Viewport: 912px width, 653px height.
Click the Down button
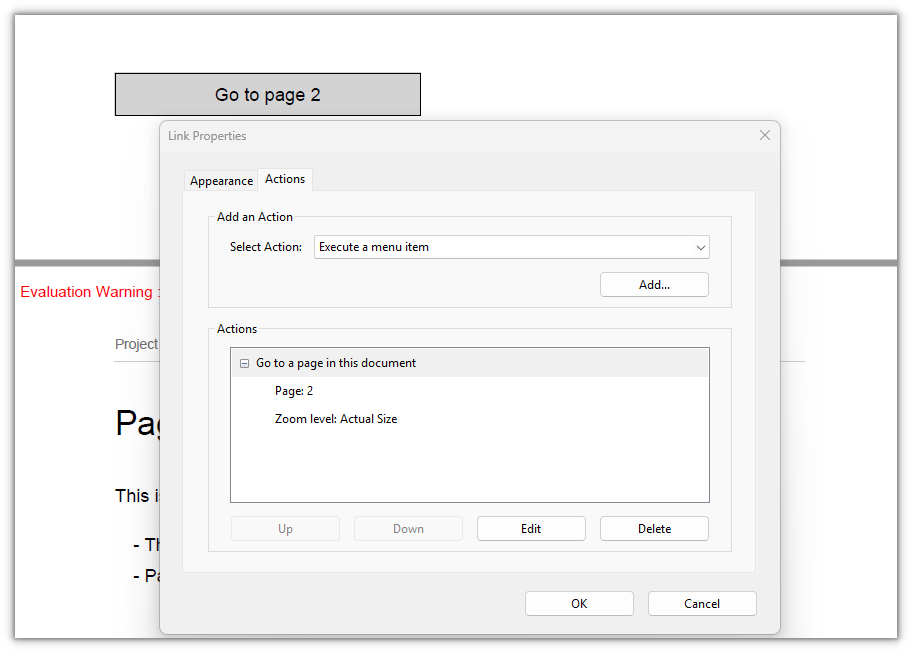[408, 529]
